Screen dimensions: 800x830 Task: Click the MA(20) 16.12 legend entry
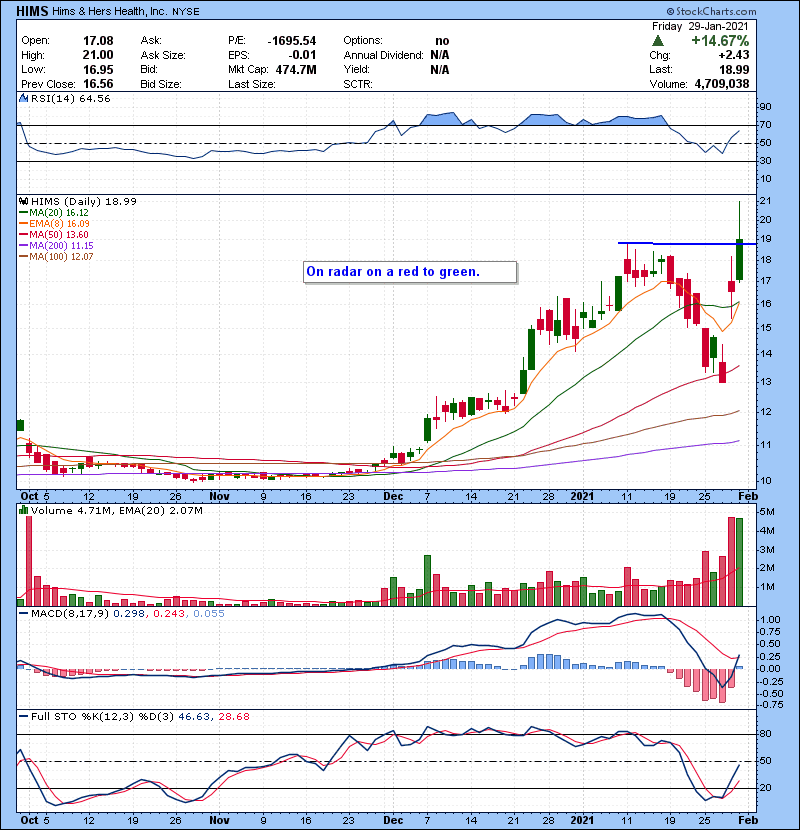(54, 212)
